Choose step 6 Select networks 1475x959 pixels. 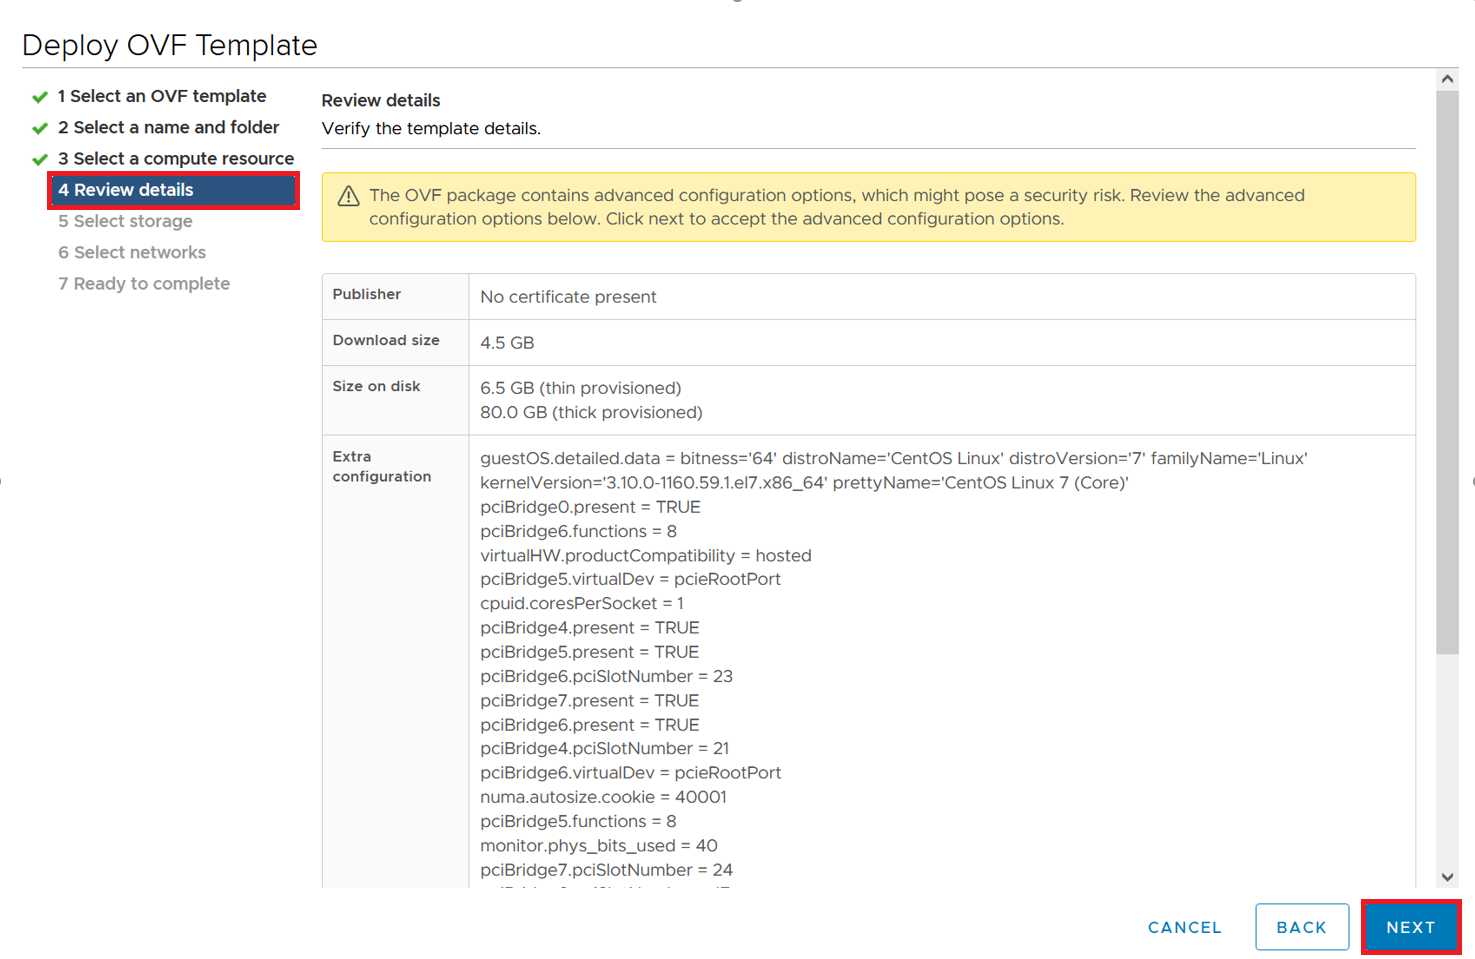(x=132, y=252)
